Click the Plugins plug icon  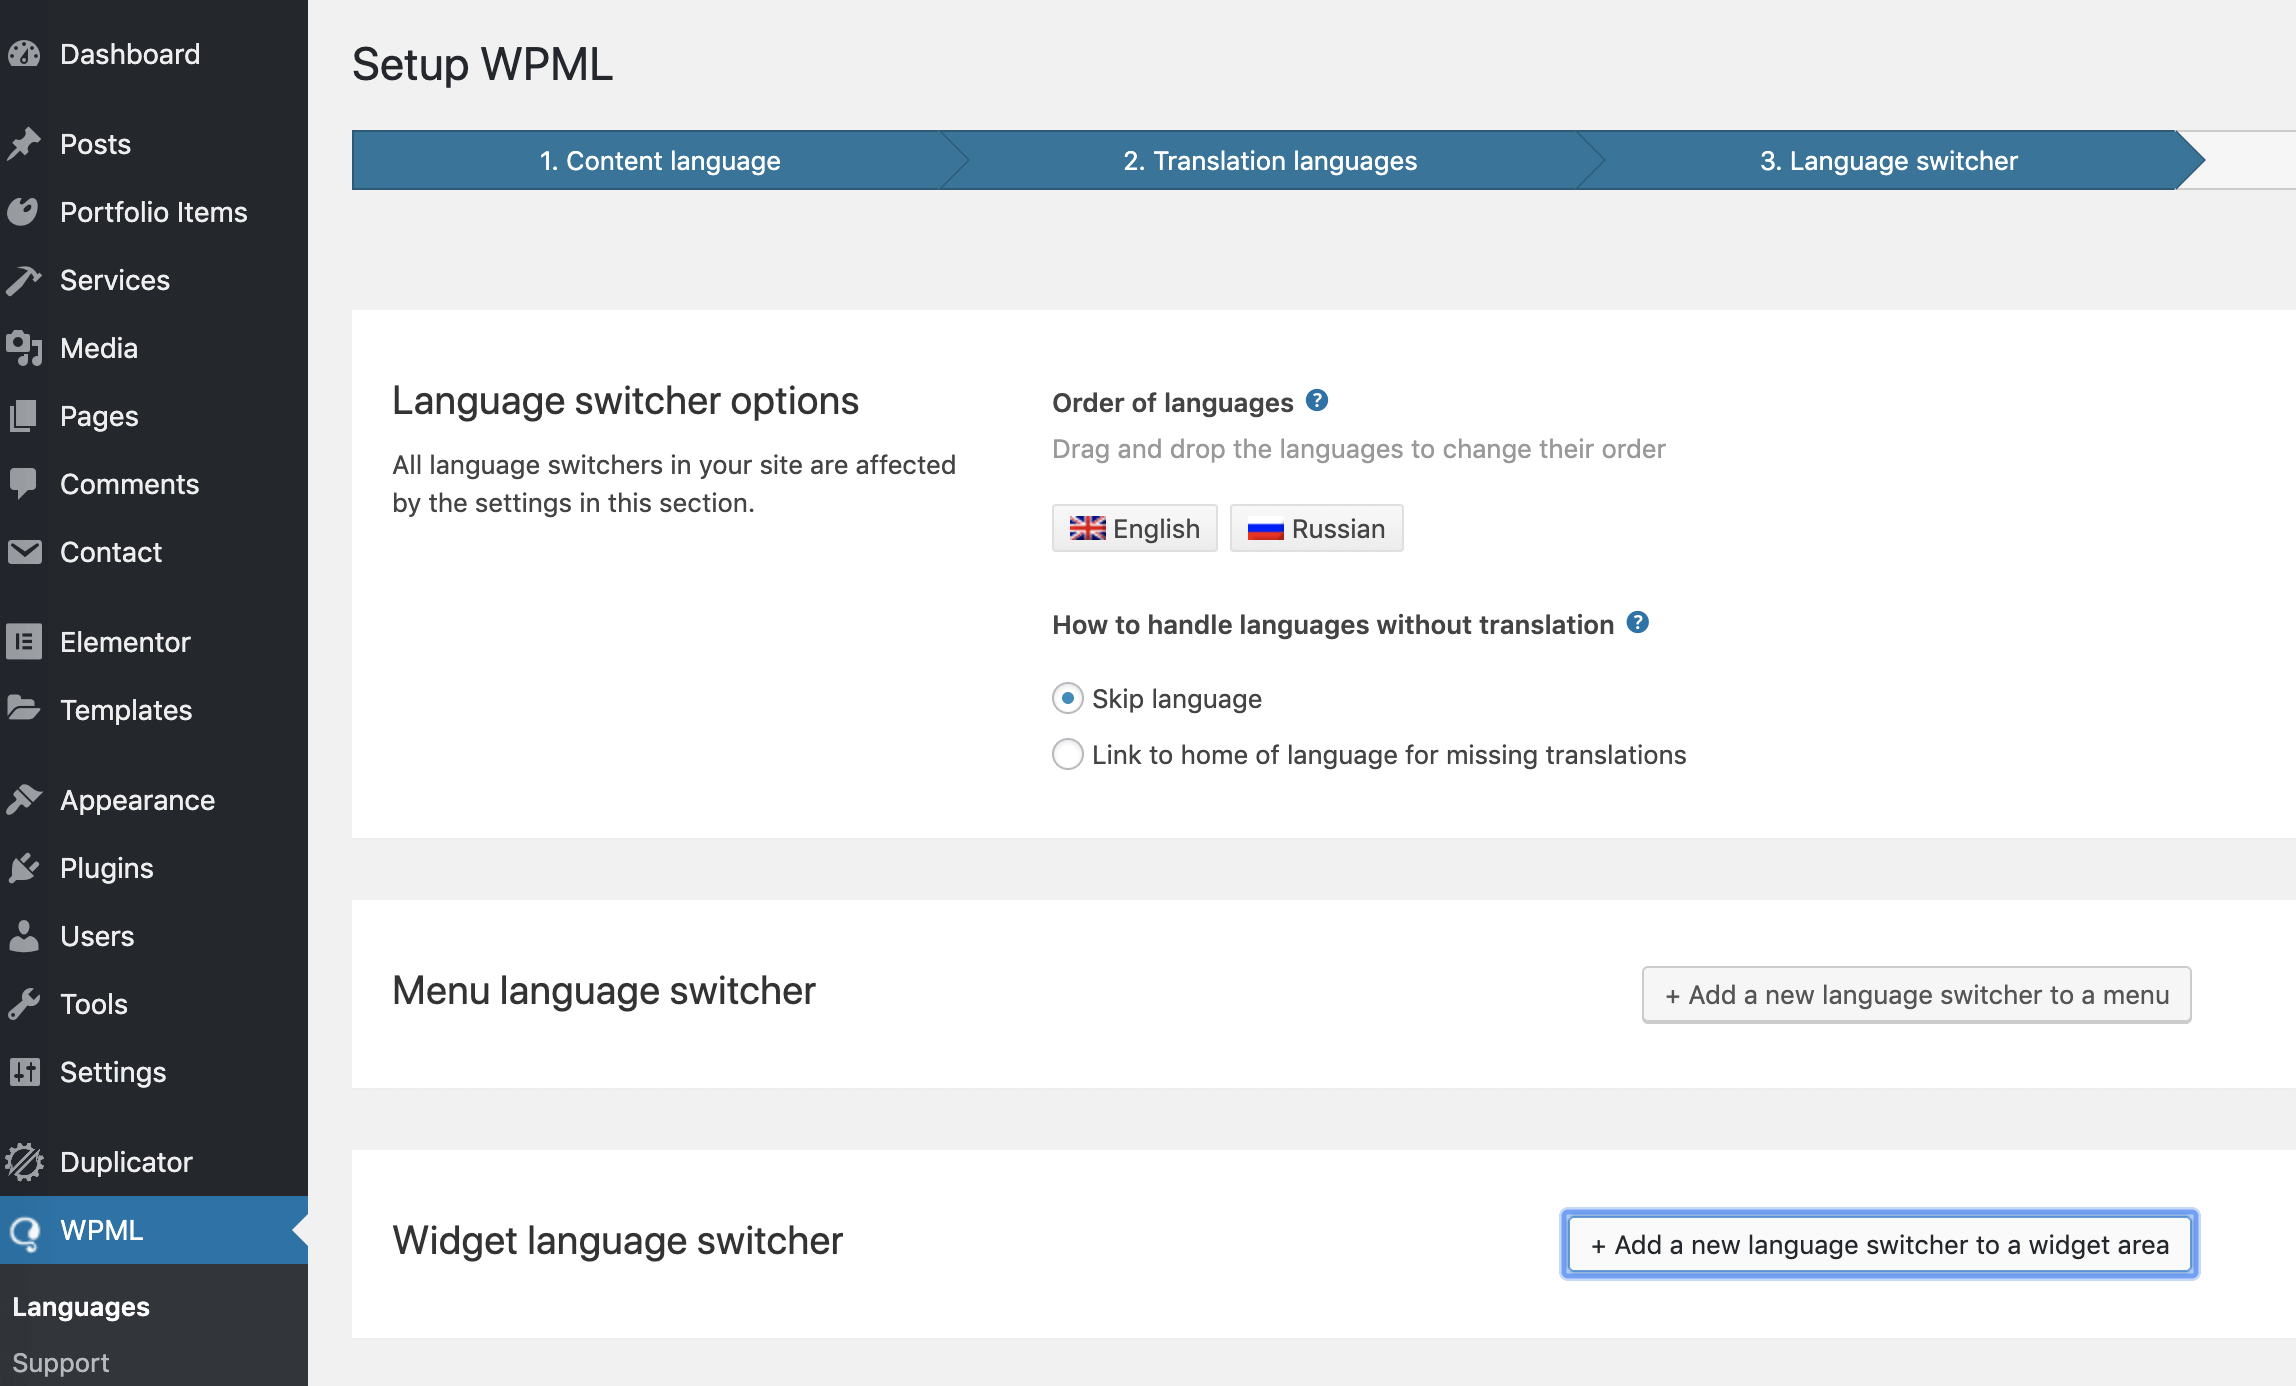tap(24, 868)
